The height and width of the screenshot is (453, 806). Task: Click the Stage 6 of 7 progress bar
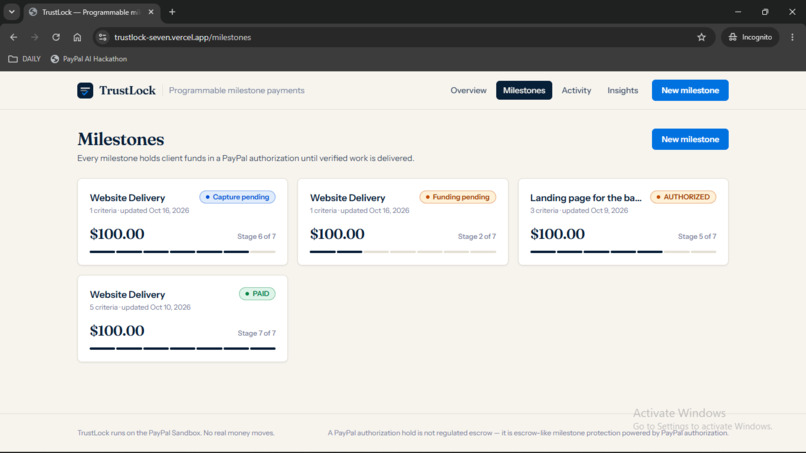(x=182, y=252)
